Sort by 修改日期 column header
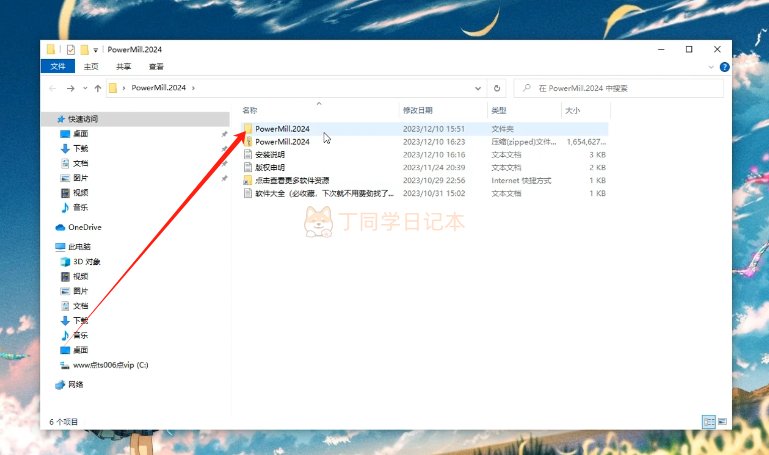Viewport: 769px width, 455px height. pos(418,110)
